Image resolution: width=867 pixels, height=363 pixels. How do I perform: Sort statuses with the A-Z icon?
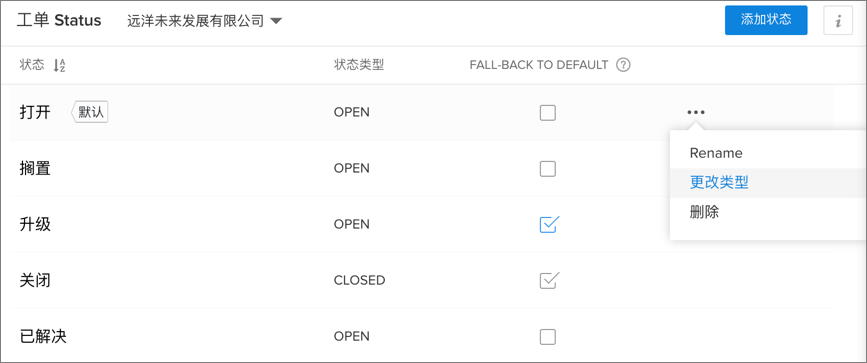[x=59, y=65]
